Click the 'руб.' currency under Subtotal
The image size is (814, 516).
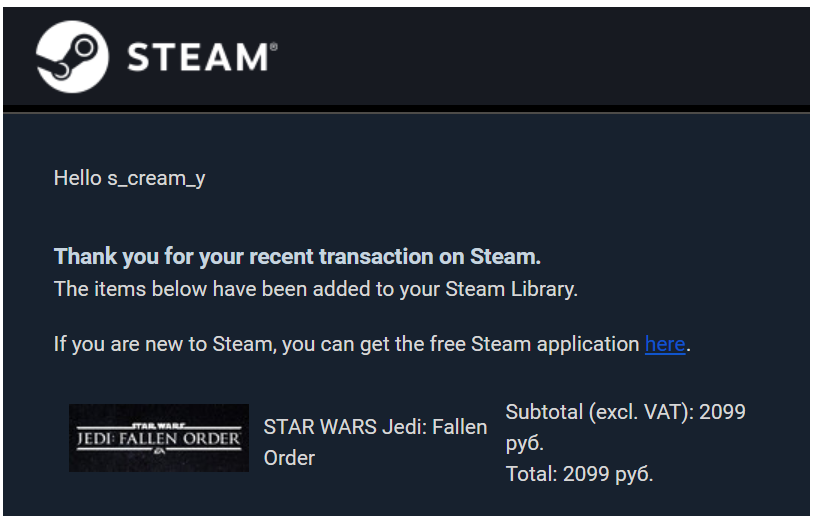coord(524,443)
